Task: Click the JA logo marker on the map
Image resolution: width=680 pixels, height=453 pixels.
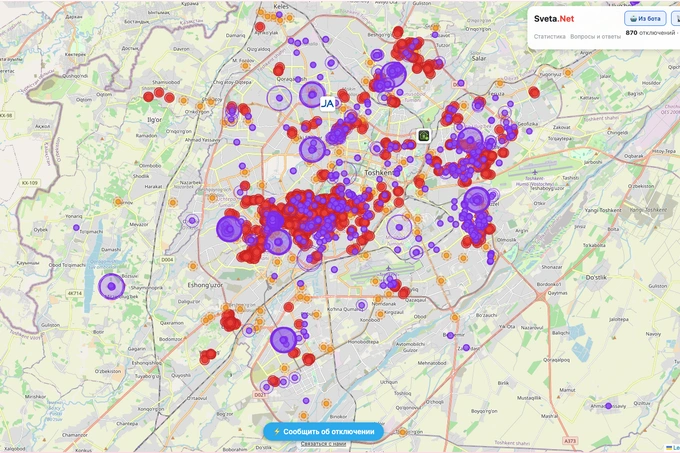Action: pyautogui.click(x=327, y=104)
